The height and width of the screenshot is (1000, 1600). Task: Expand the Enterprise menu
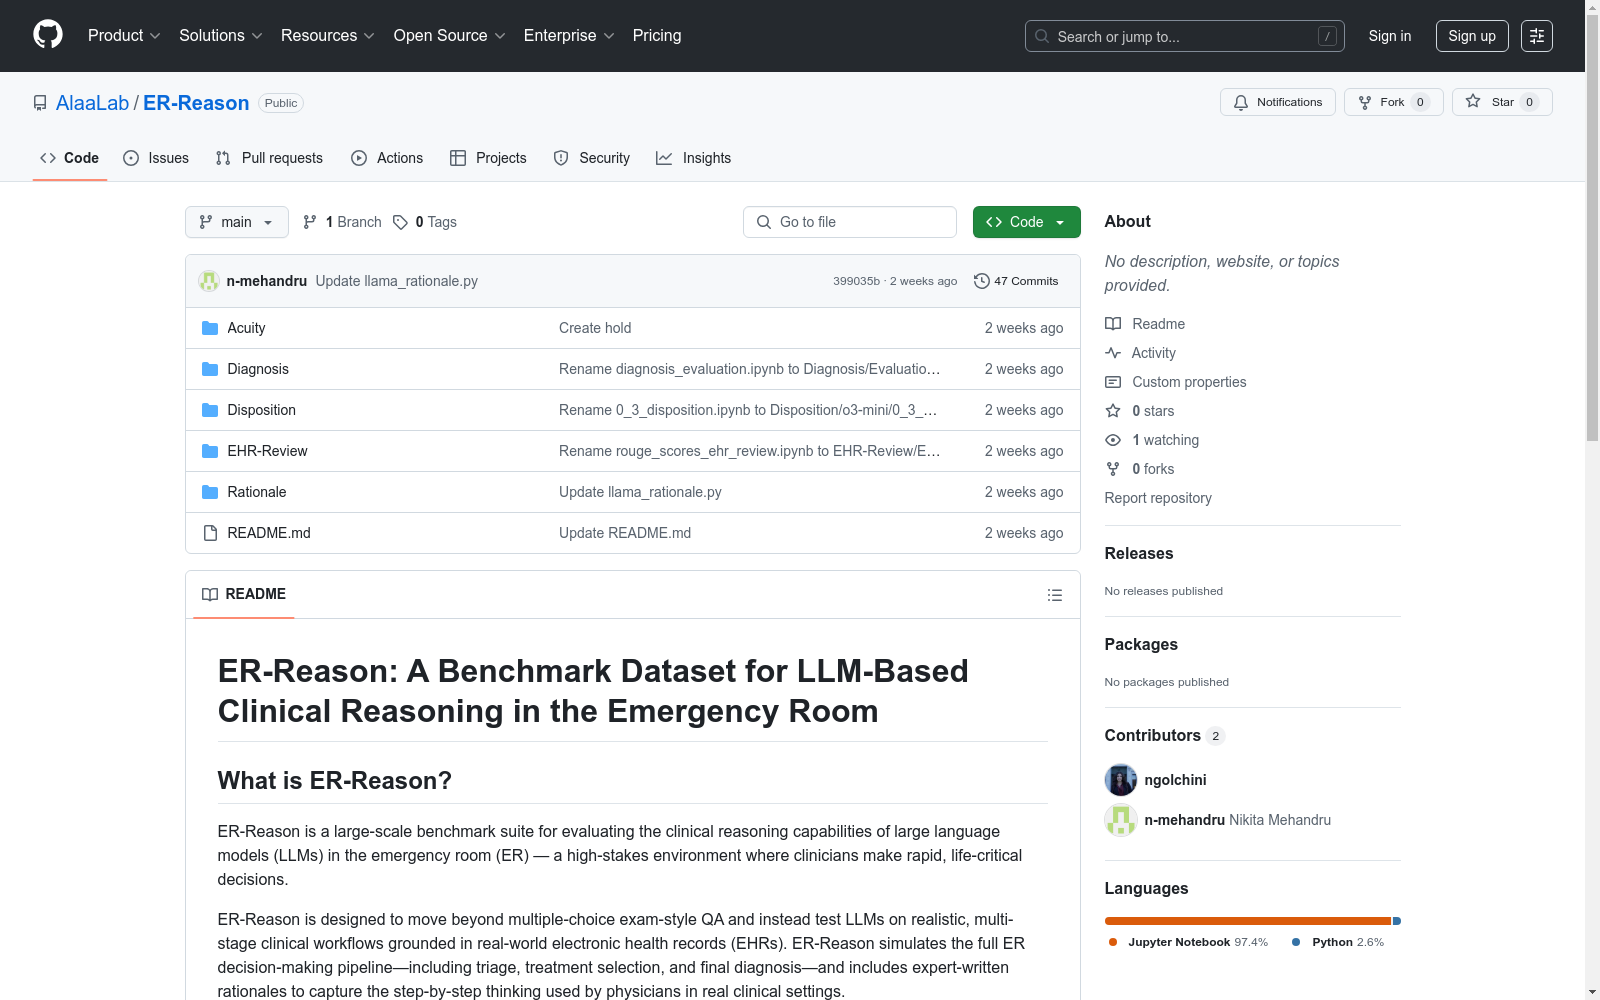tap(569, 36)
